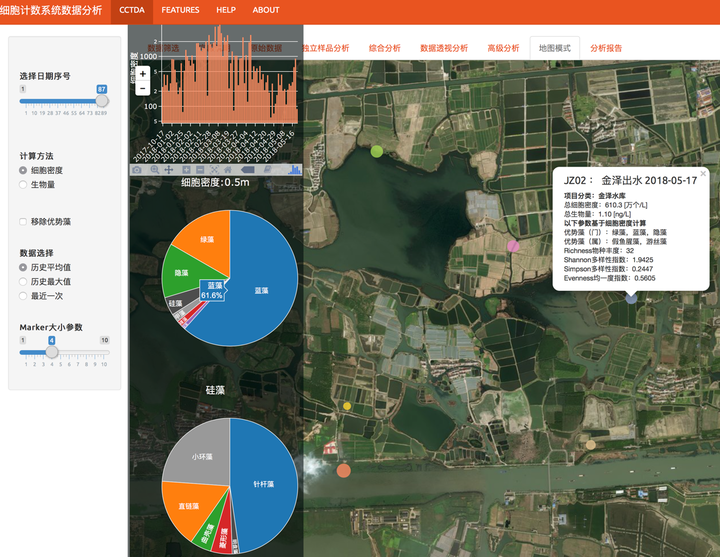Choose the 历史最大值 data option
This screenshot has height=557, width=720.
pyautogui.click(x=23, y=283)
